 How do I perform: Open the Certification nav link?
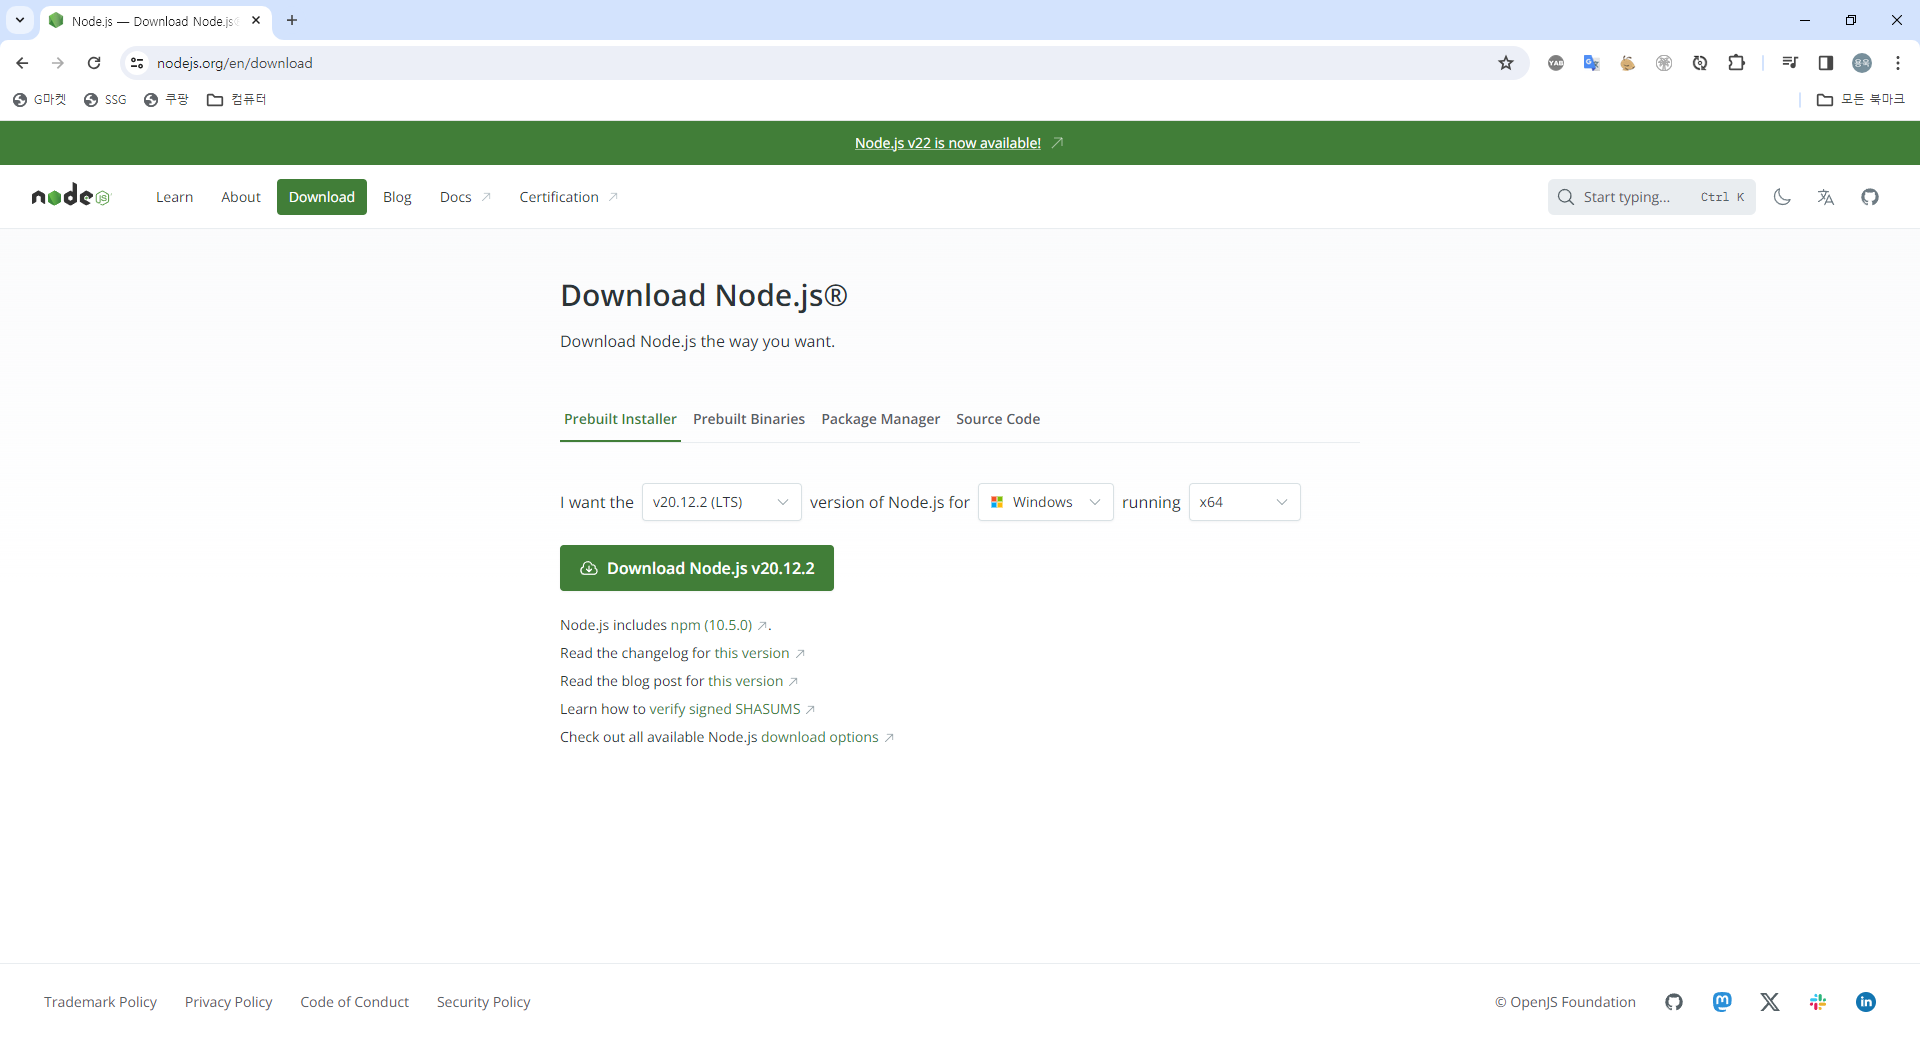pos(568,197)
